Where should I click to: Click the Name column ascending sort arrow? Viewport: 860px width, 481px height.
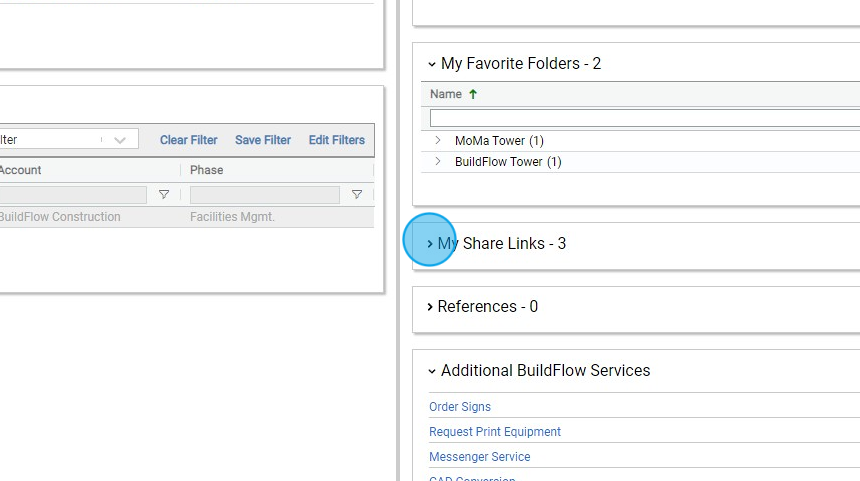click(473, 94)
